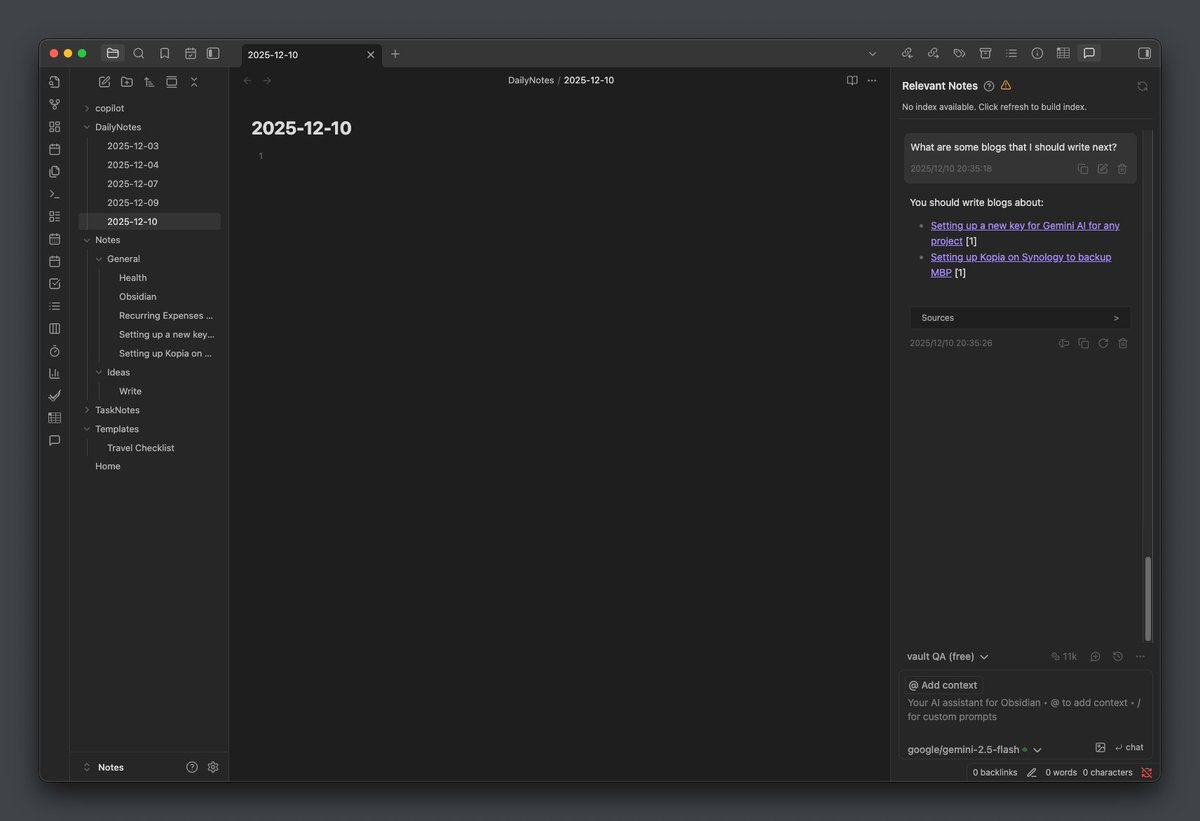
Task: Open a new tab with plus
Action: (395, 54)
